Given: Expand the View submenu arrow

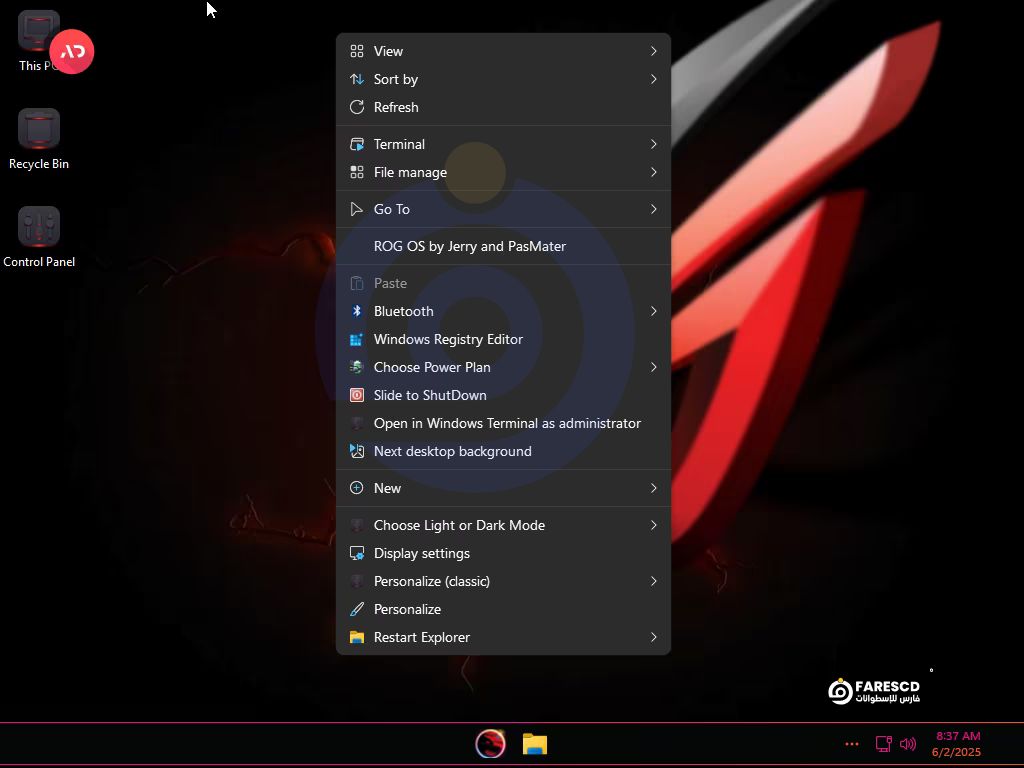Looking at the screenshot, I should click(654, 51).
